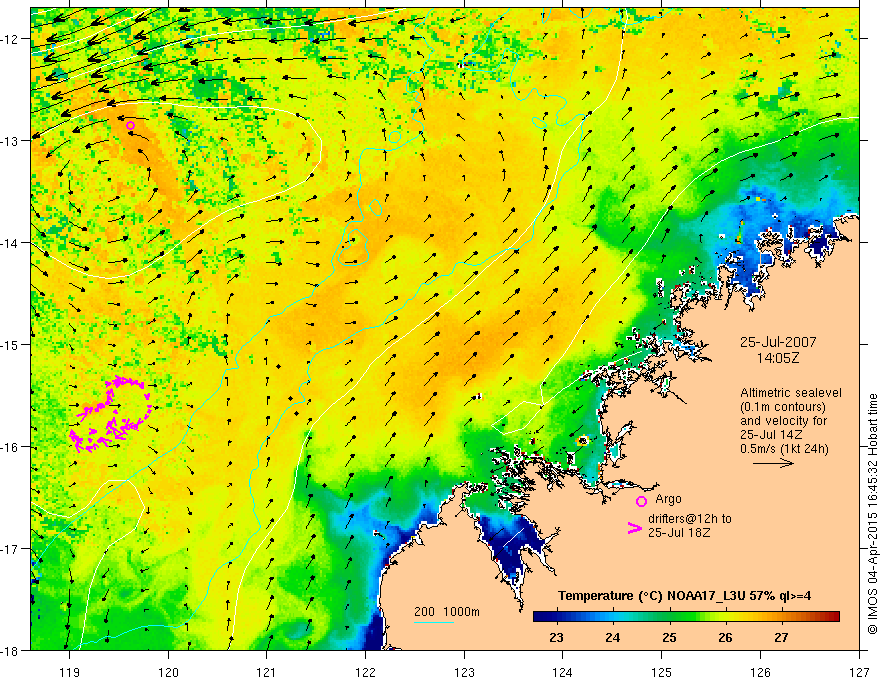
Task: Click longitude axis label '122'
Action: click(x=365, y=672)
